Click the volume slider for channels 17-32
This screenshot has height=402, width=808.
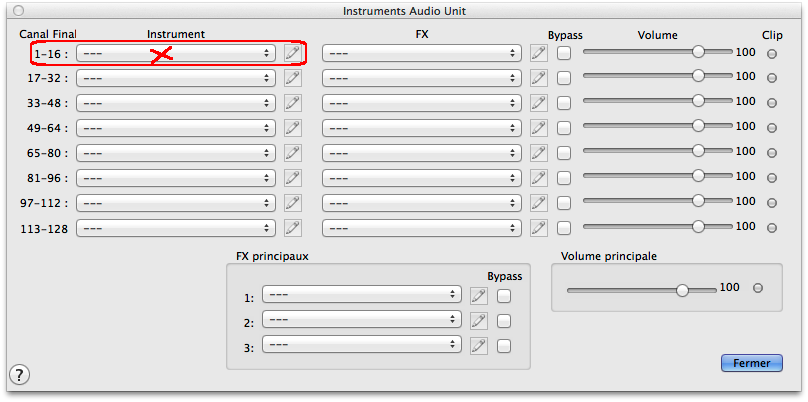click(698, 76)
